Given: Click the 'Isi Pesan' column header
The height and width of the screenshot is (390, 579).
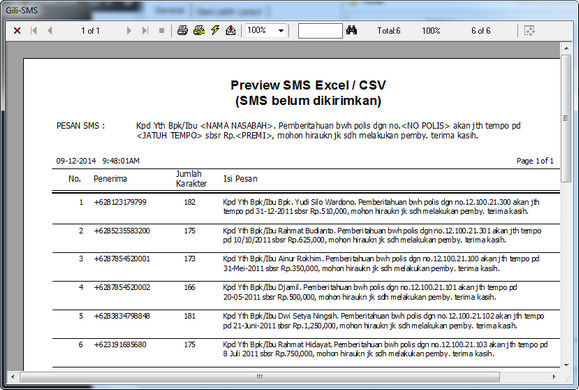Looking at the screenshot, I should [240, 179].
